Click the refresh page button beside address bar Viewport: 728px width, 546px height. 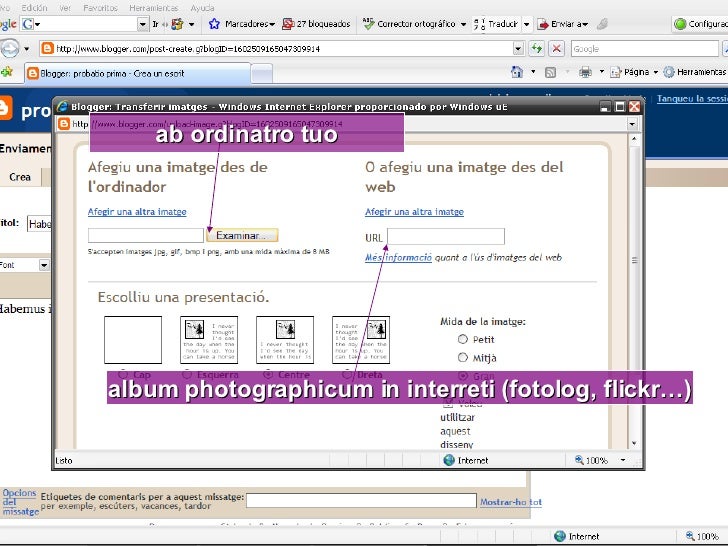coord(537,48)
